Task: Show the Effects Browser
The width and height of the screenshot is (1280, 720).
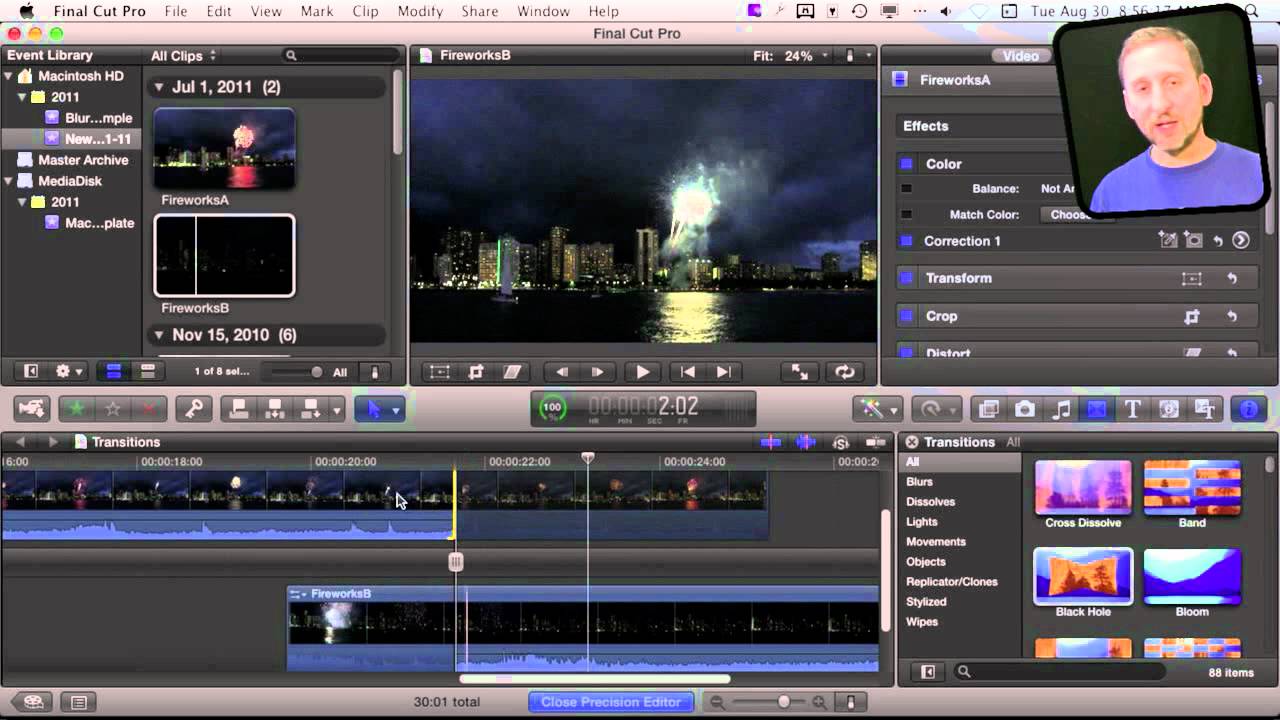Action: tap(989, 409)
